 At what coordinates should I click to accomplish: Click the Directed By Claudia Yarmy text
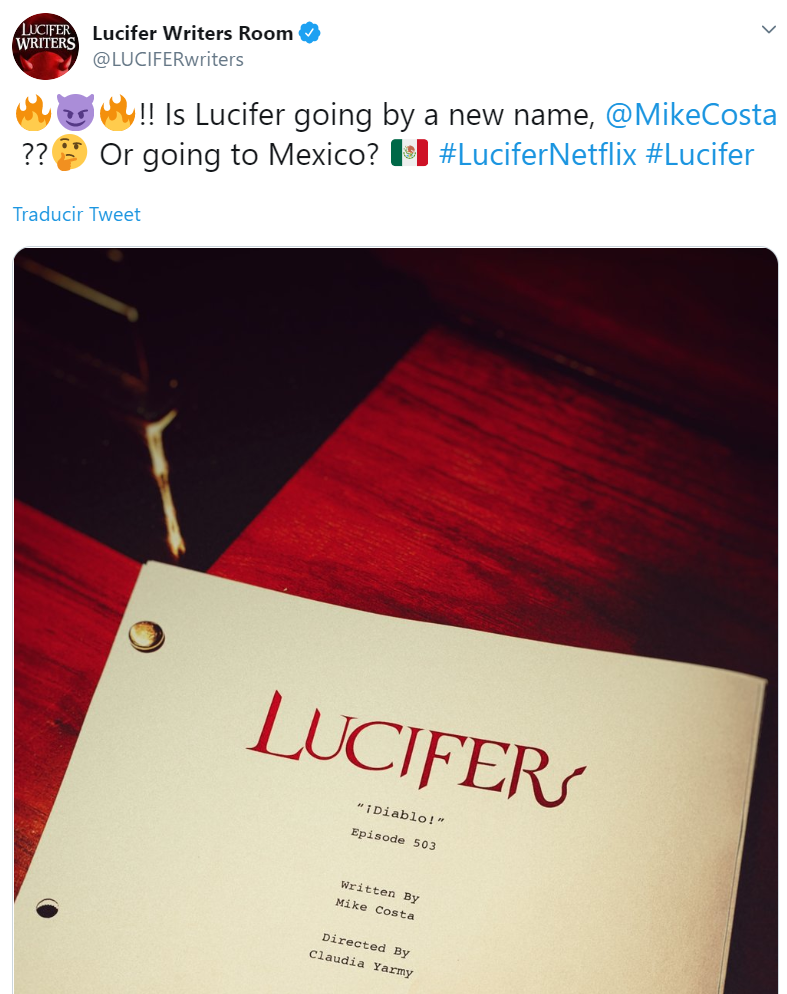(363, 954)
